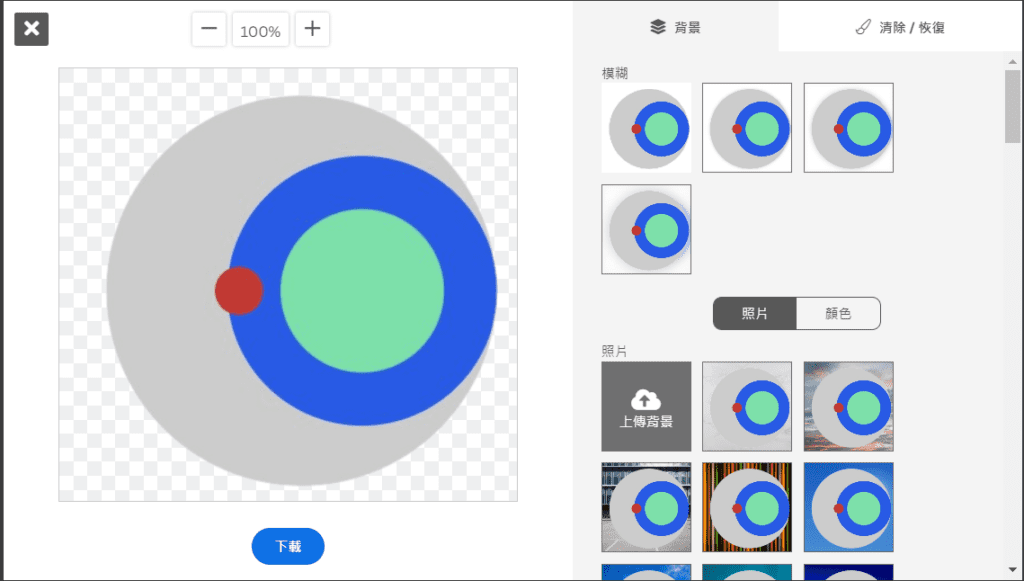The width and height of the screenshot is (1024, 581).
Task: Click the scrollbar thumb in backgrounds panel
Action: pos(1012,106)
